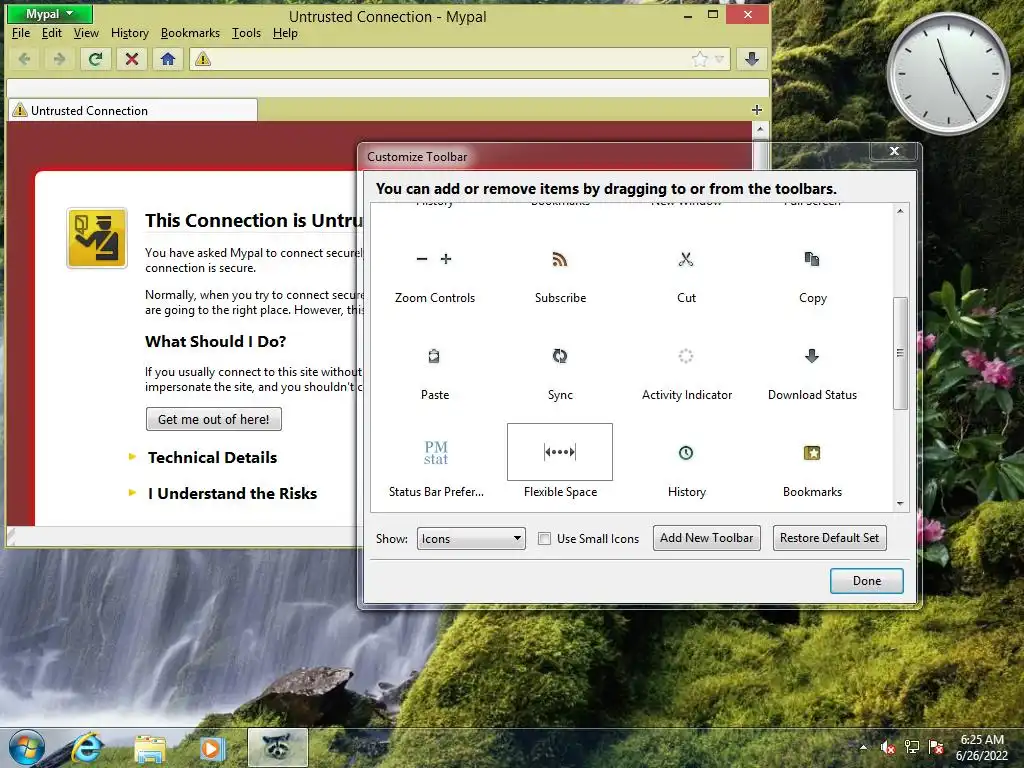Viewport: 1024px width, 768px height.
Task: Stop loading with the red X button
Action: (x=132, y=59)
